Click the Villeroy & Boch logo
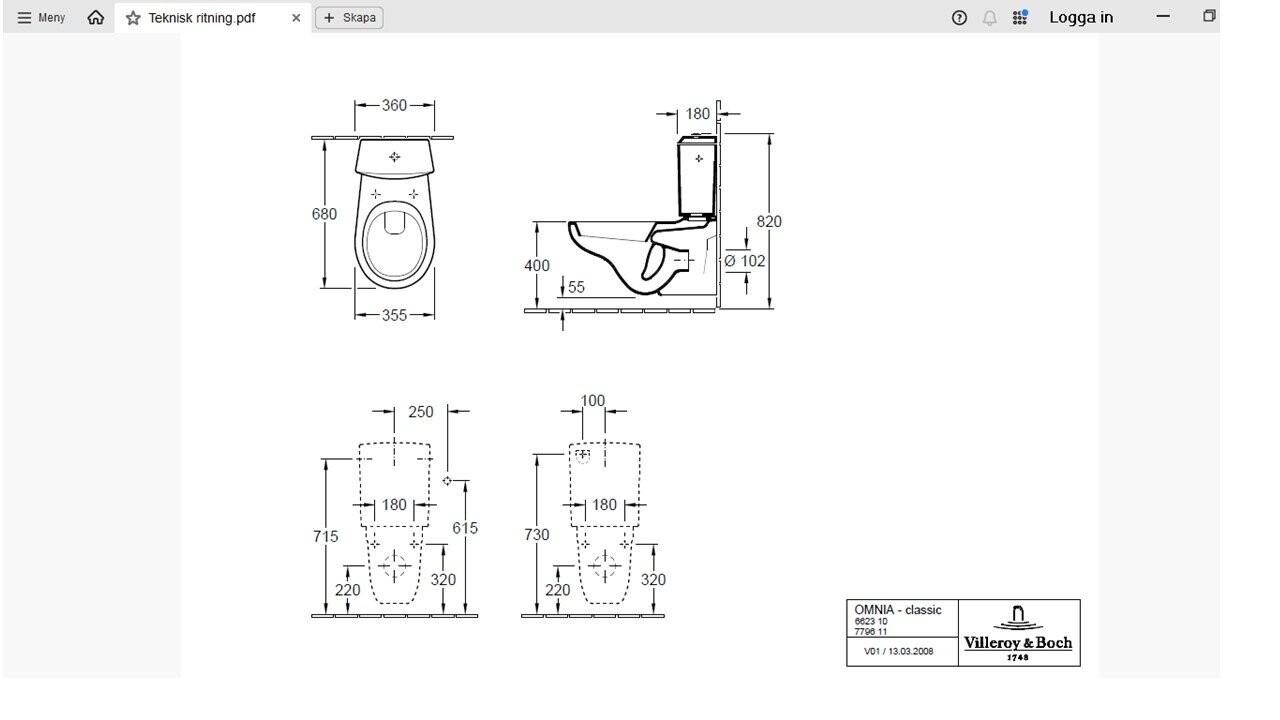The height and width of the screenshot is (720, 1280). click(x=1017, y=632)
